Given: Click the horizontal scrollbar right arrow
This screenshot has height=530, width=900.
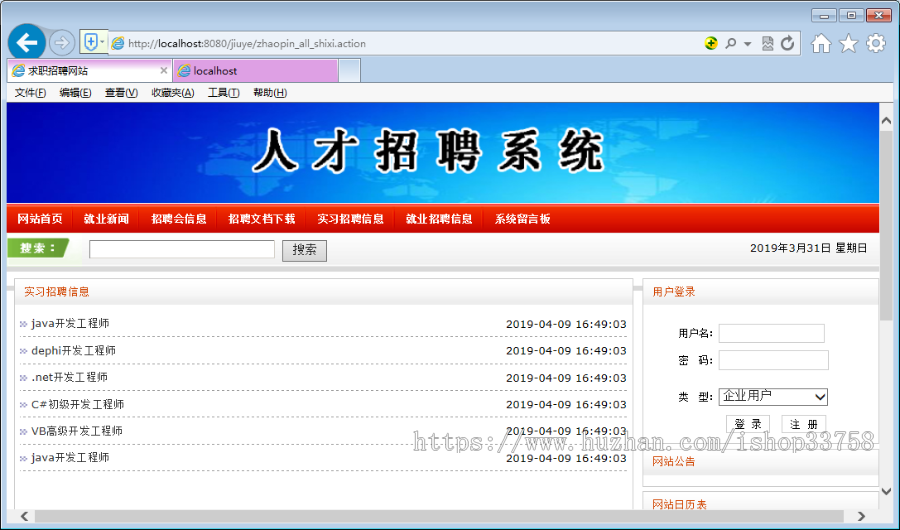Looking at the screenshot, I should point(861,516).
